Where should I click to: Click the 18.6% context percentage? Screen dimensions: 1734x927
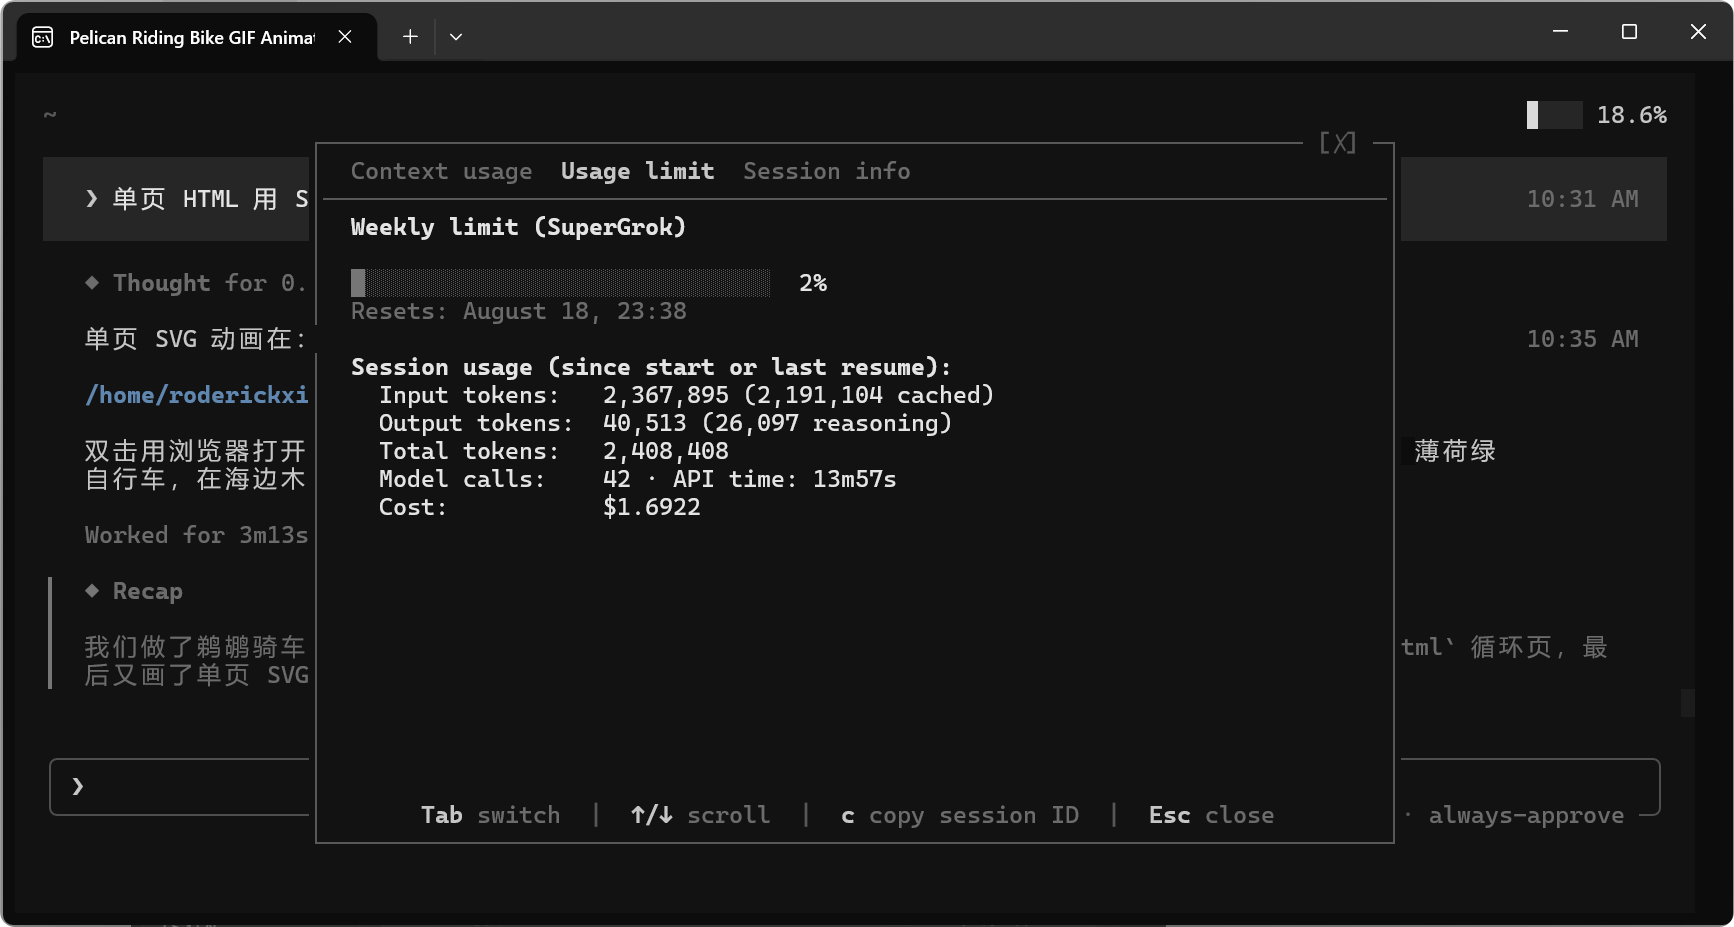1631,115
